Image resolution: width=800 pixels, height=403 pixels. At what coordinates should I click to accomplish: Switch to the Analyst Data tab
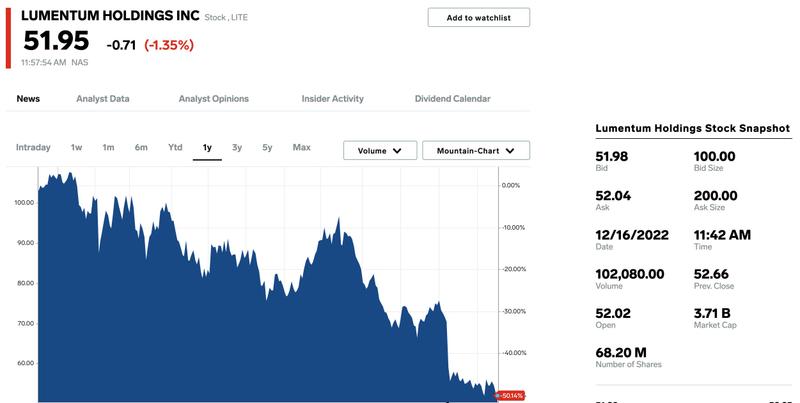click(x=103, y=99)
